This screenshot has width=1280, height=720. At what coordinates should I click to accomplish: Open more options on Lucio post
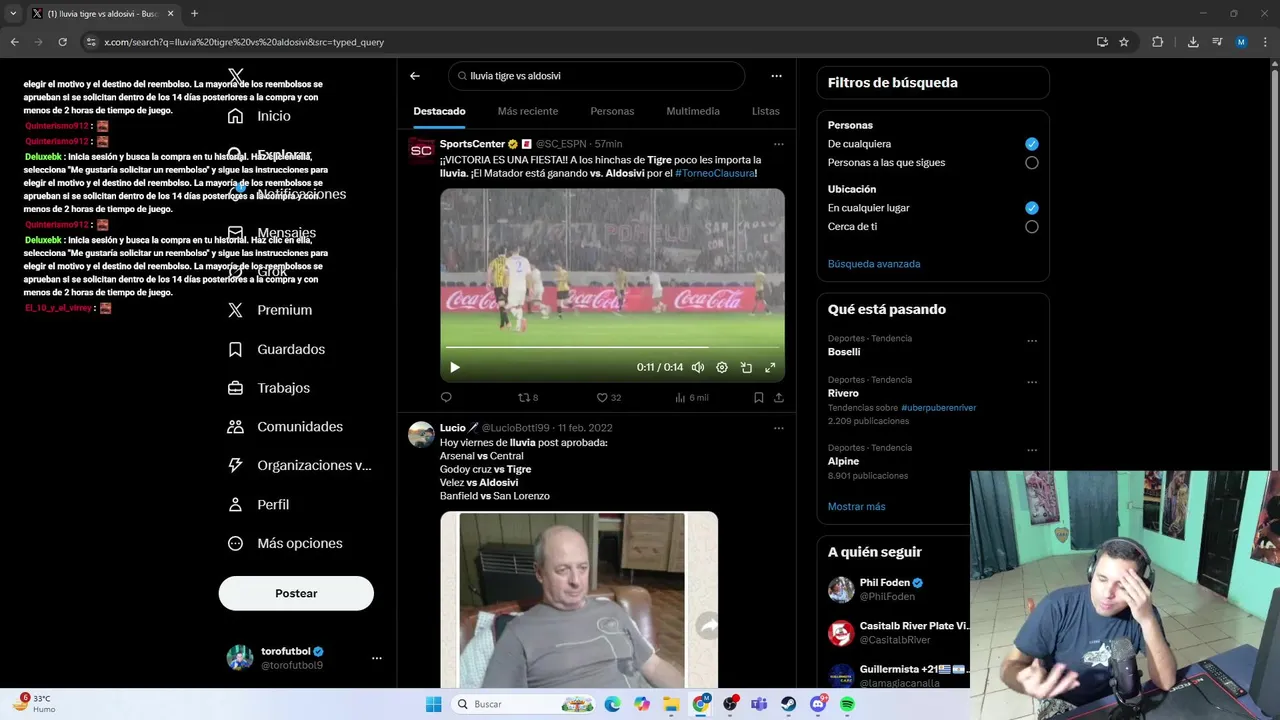778,428
